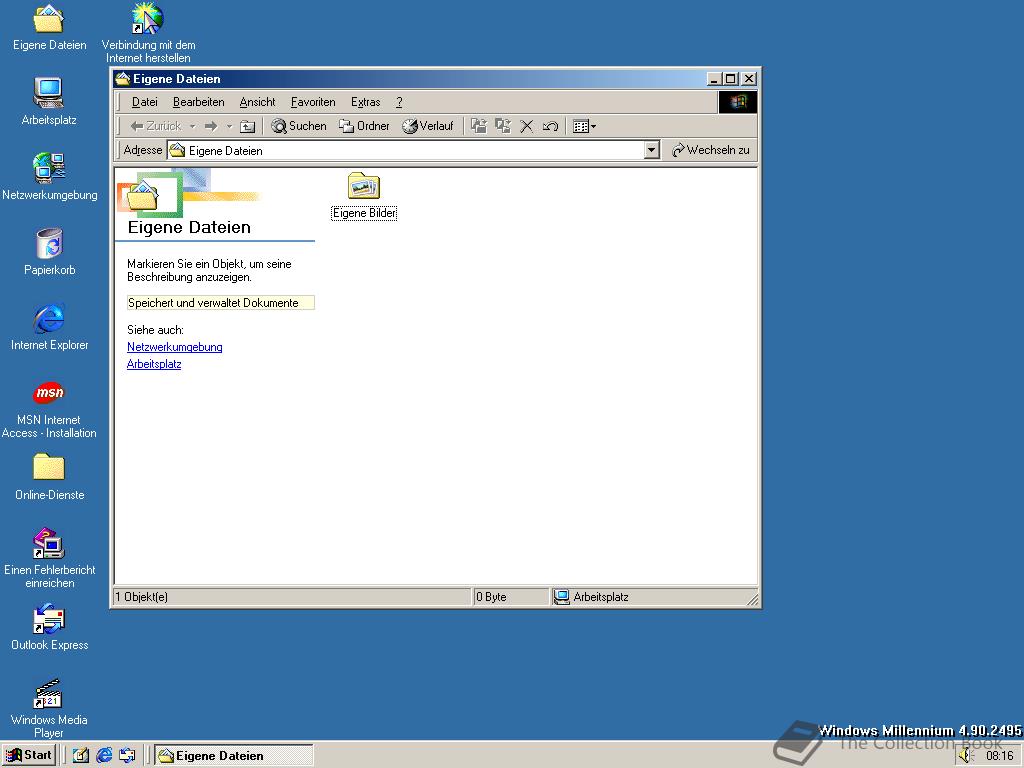The height and width of the screenshot is (768, 1024).
Task: Open the Datei menu
Action: tap(144, 102)
